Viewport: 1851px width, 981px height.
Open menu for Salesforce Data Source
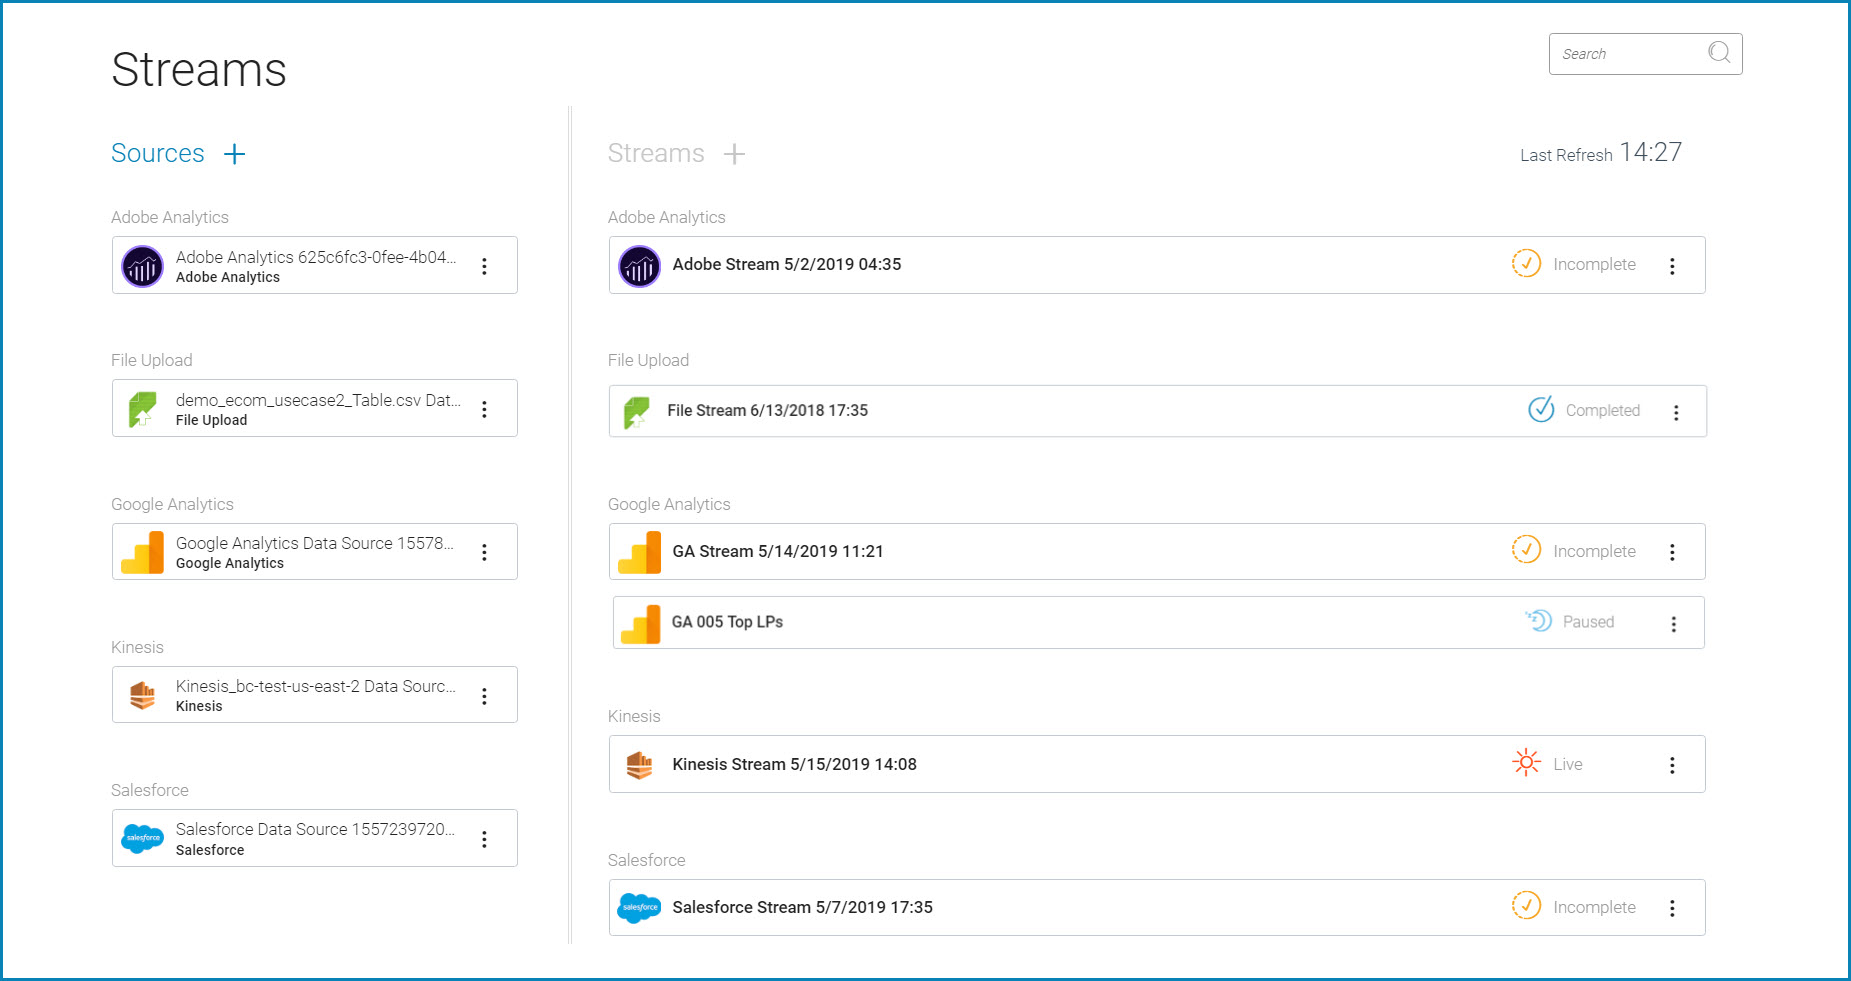(484, 839)
